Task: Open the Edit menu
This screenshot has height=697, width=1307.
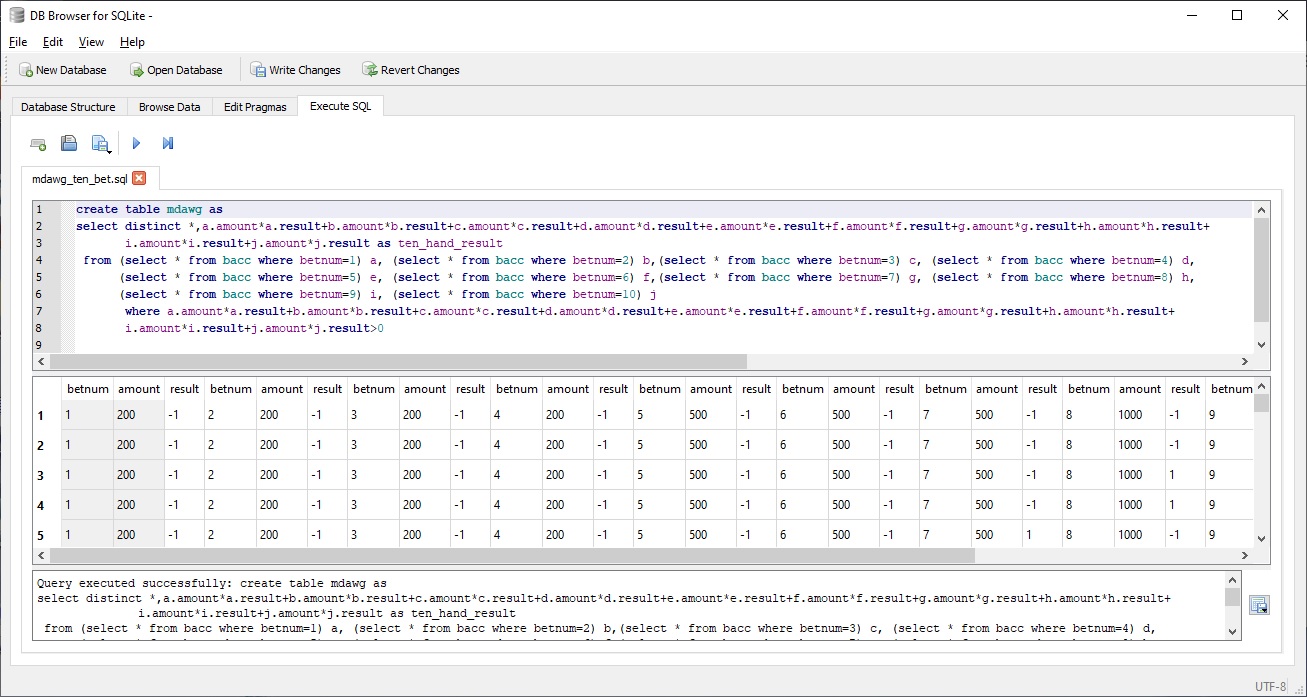Action: [x=53, y=42]
